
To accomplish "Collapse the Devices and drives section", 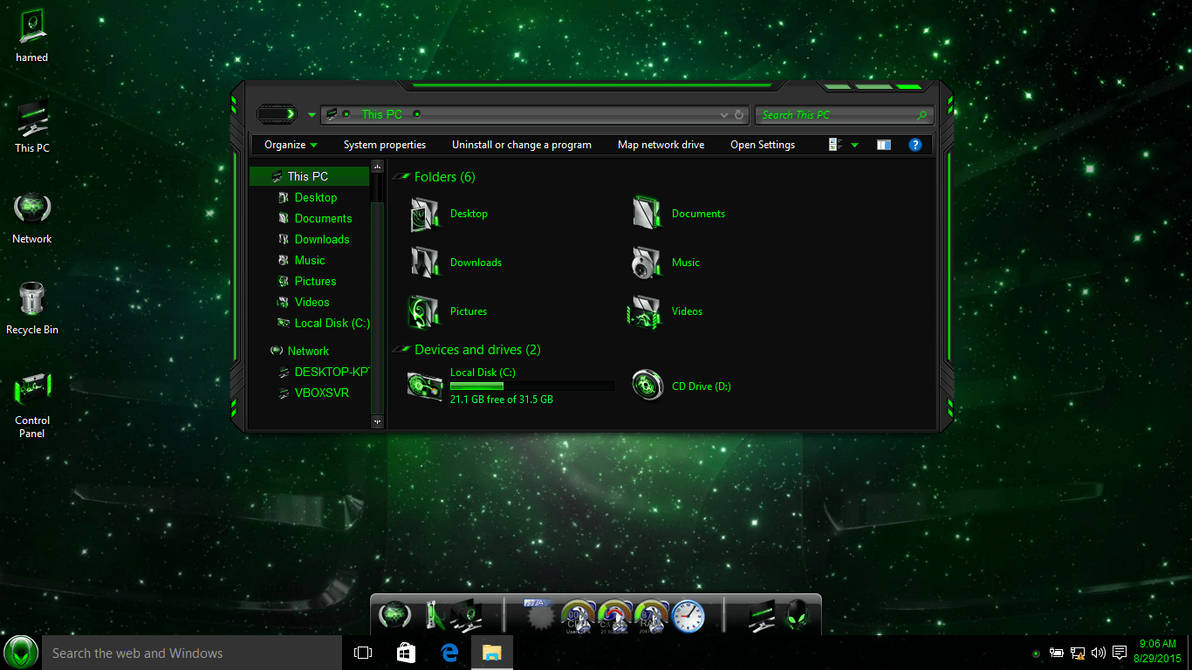I will (x=400, y=350).
